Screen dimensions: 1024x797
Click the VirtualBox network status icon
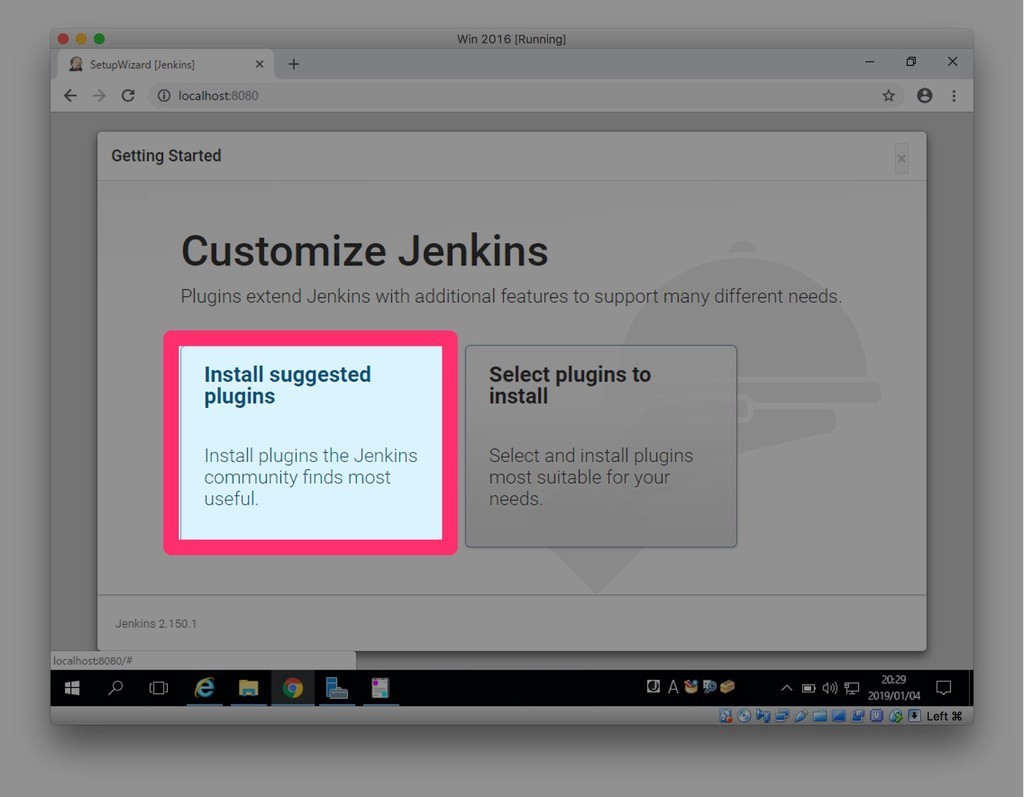point(782,716)
